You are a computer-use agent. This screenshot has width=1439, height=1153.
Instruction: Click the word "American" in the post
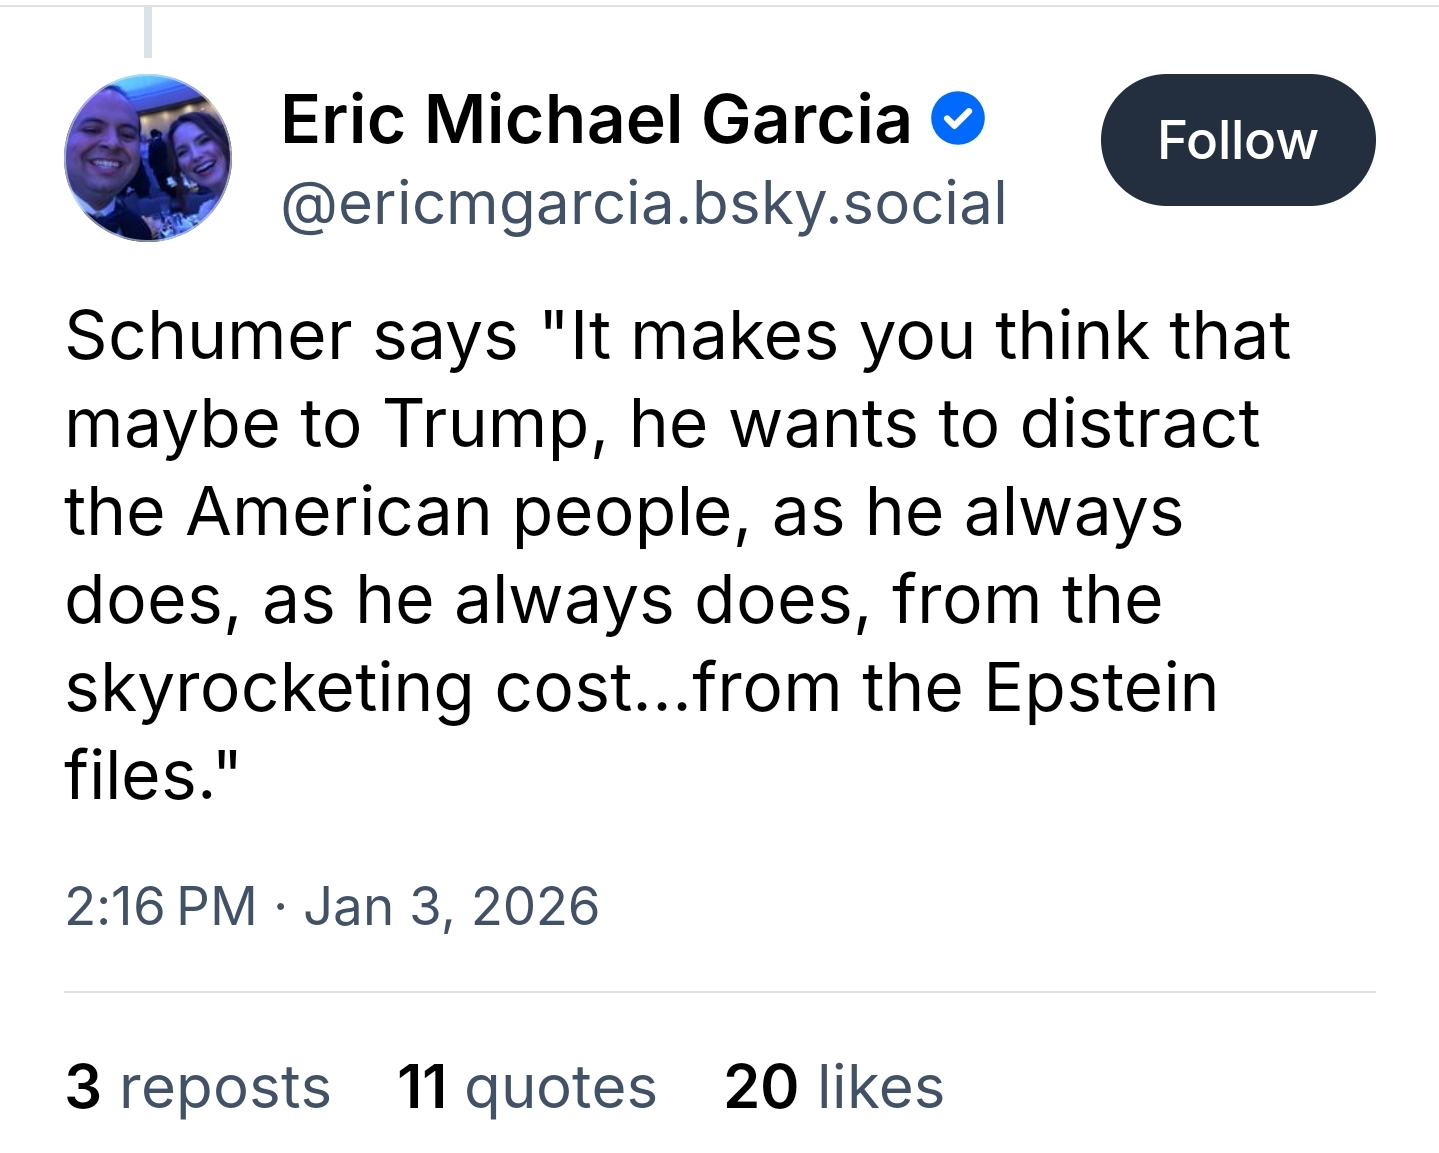click(338, 512)
